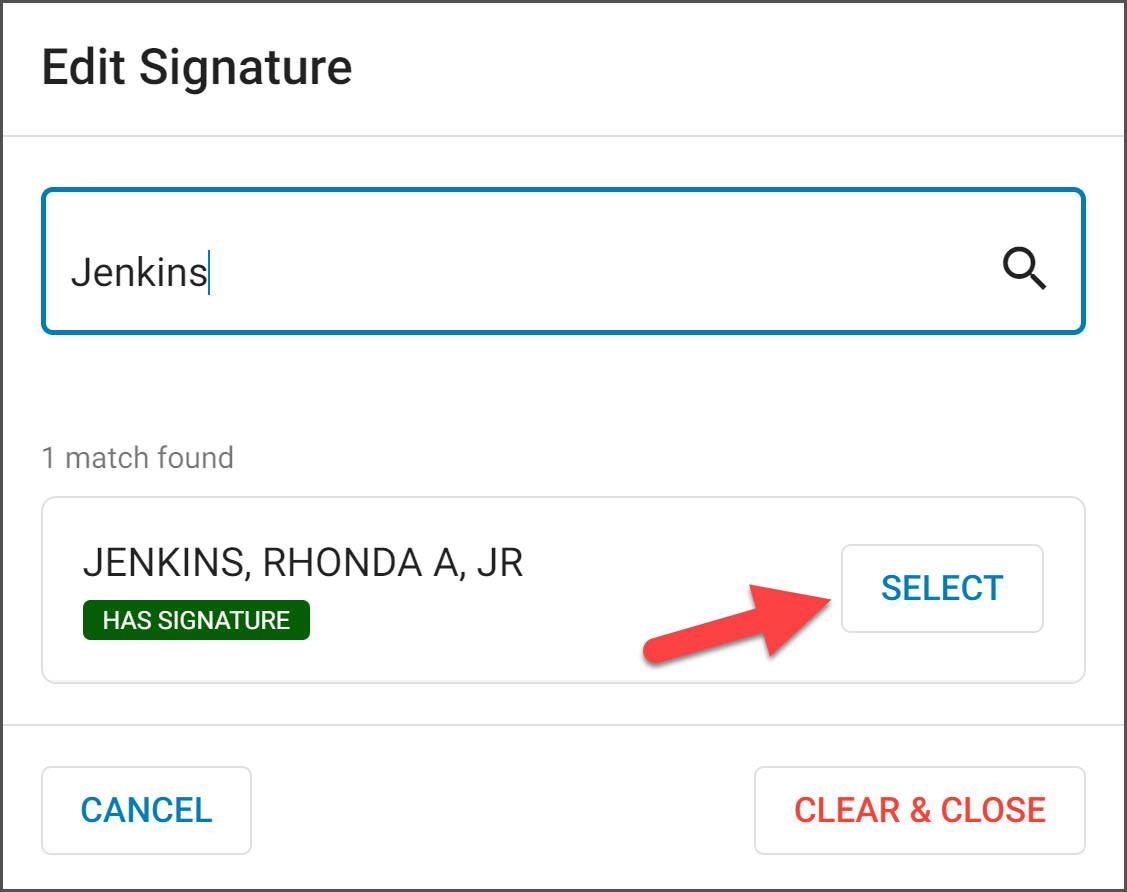Click the SELECT button for Rhonda Jenkins
1127x892 pixels.
pos(942,588)
